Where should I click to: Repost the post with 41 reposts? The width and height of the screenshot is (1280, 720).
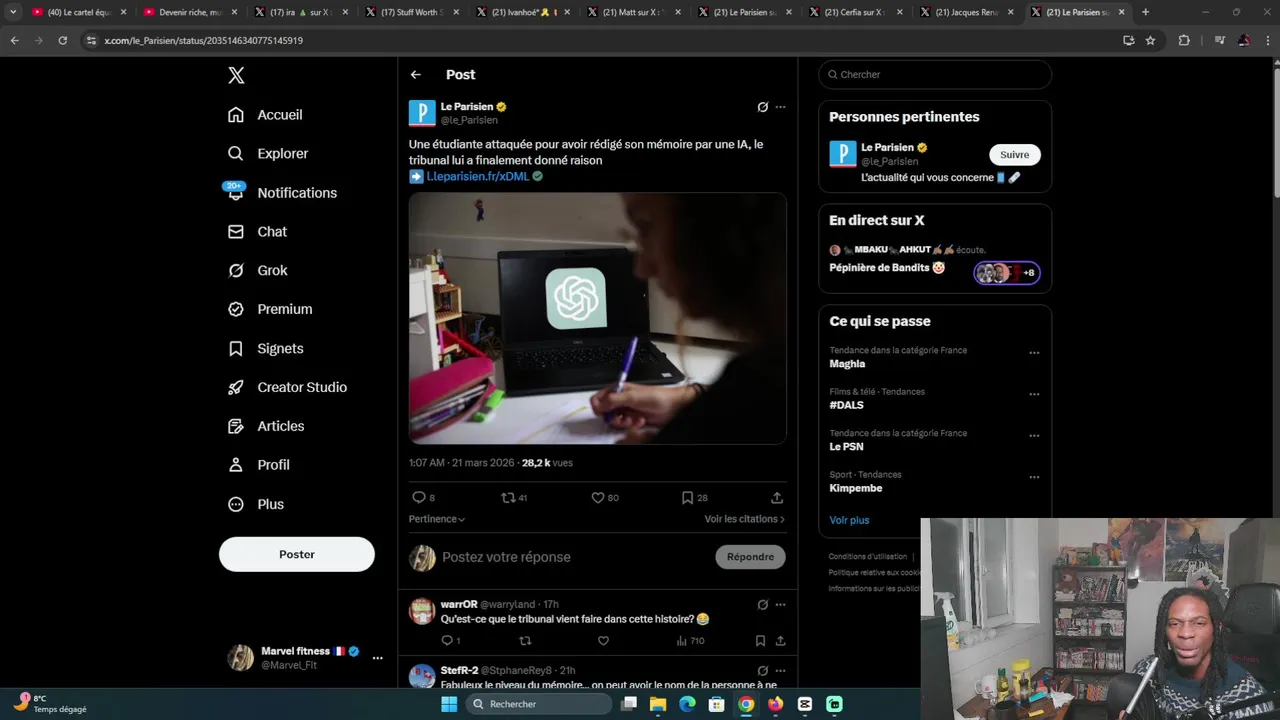click(x=514, y=498)
